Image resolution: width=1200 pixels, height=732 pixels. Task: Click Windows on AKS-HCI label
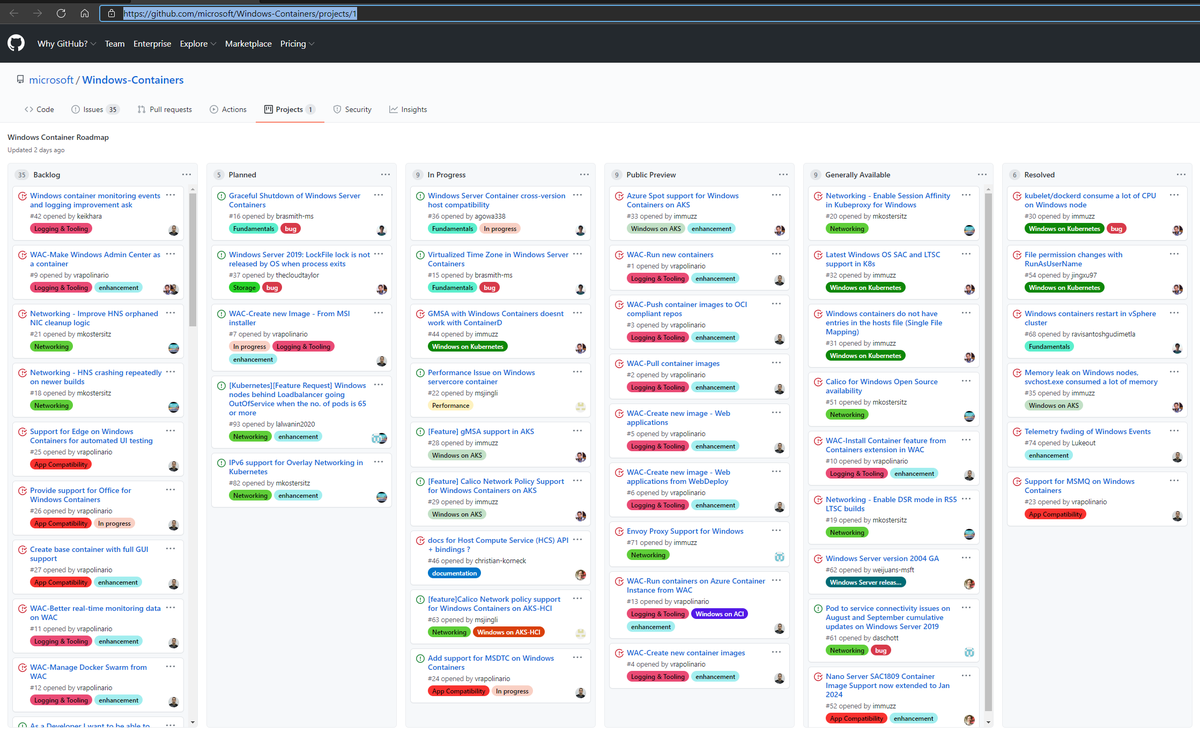[x=509, y=633]
